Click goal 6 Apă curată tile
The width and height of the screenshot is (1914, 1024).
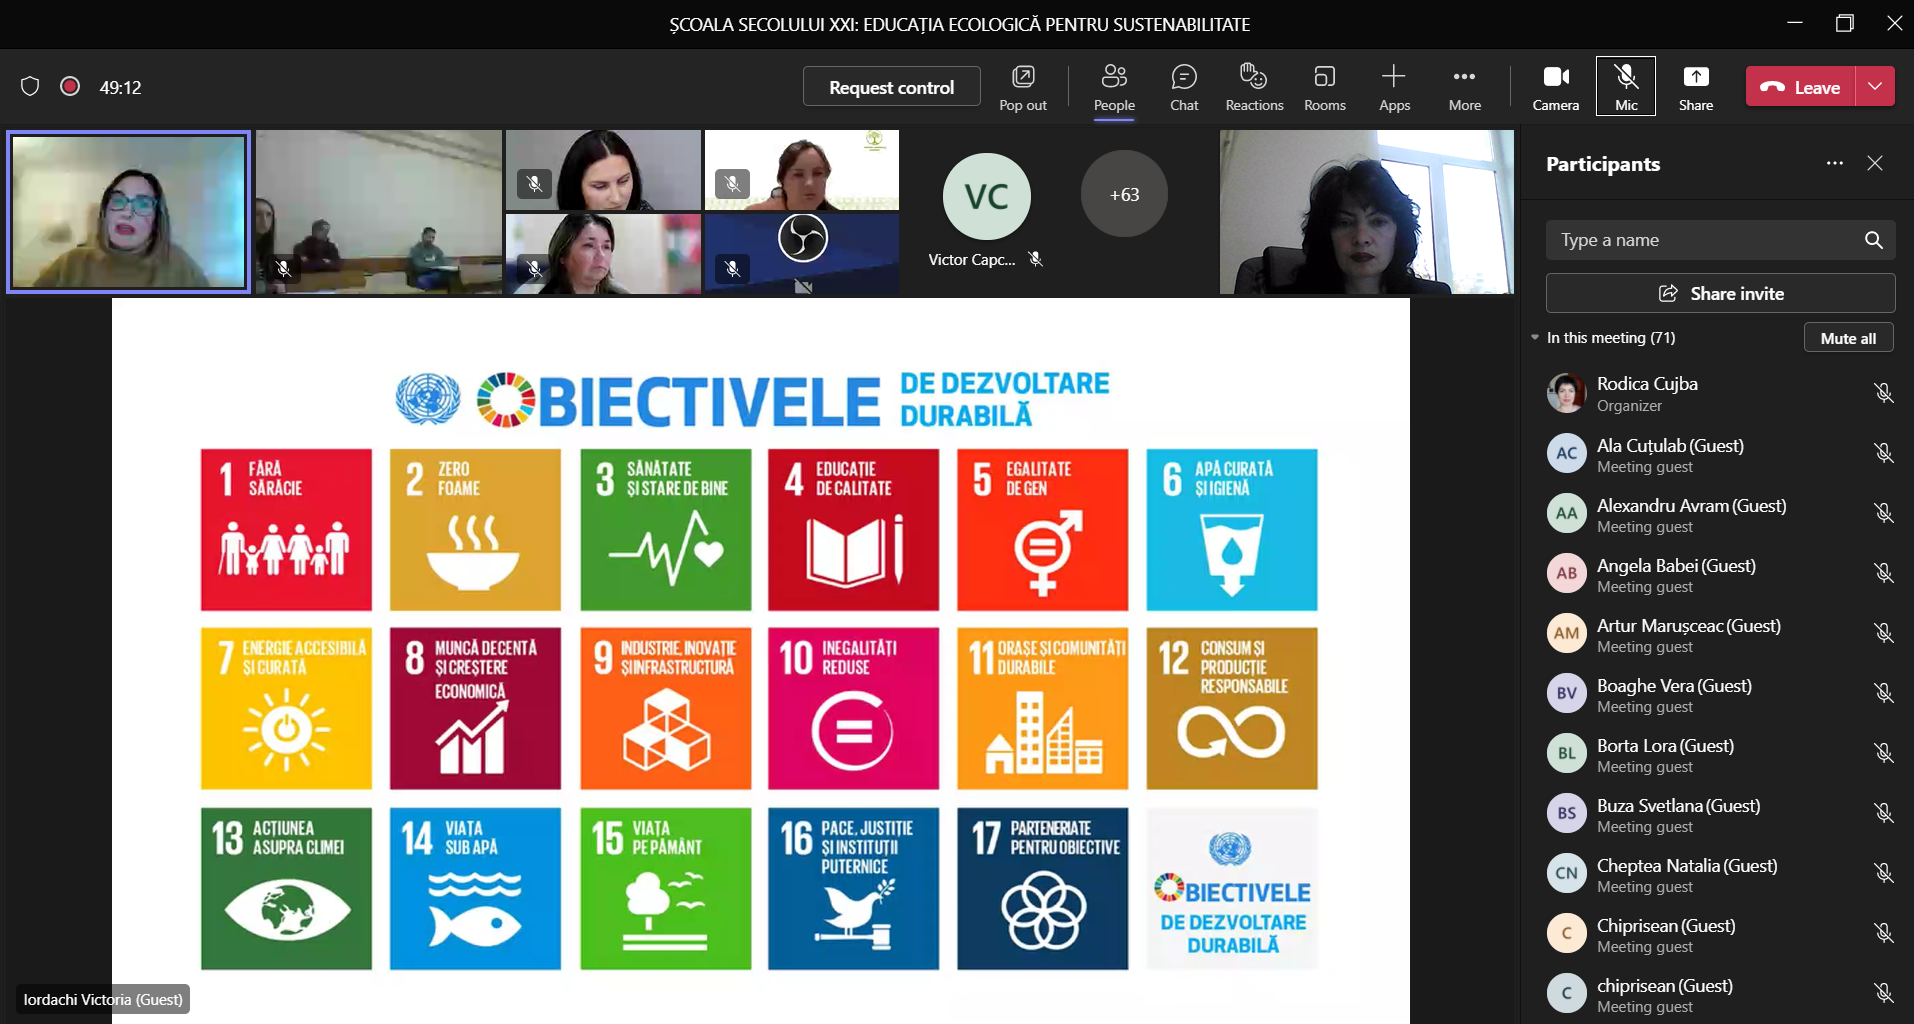[1231, 530]
